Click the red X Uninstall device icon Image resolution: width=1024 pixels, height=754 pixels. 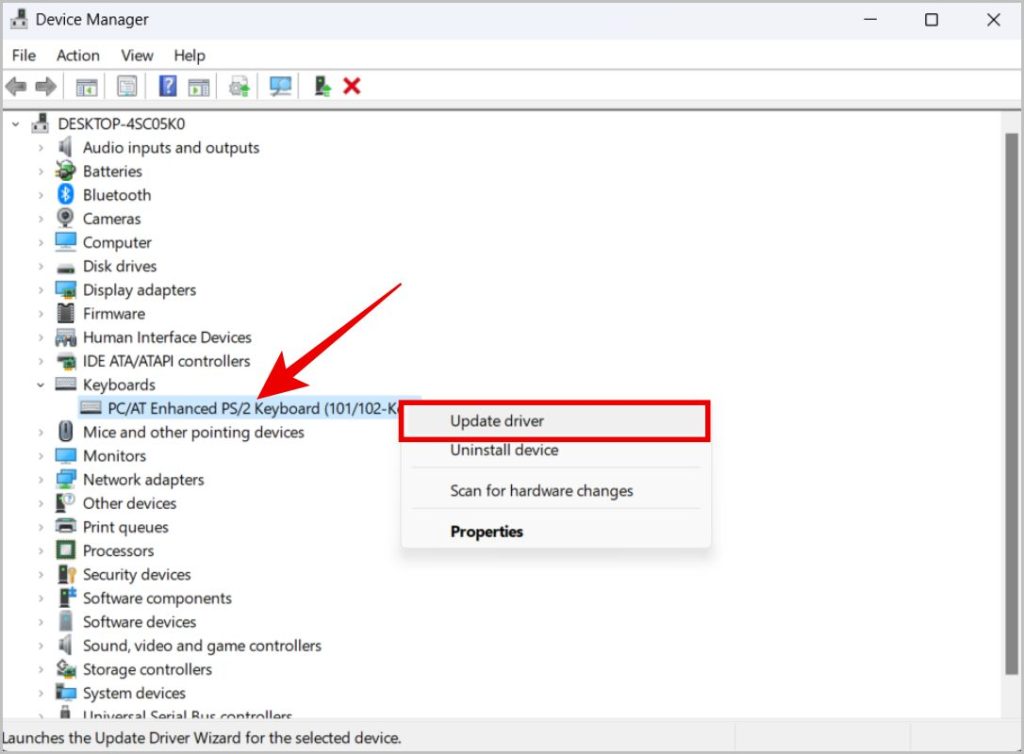coord(351,86)
